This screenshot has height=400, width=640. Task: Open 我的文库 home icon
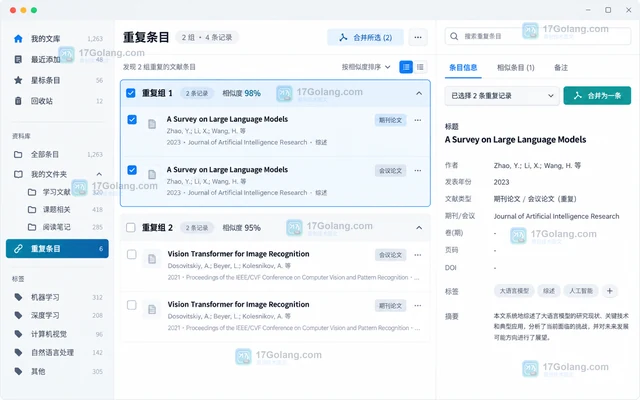pos(18,39)
